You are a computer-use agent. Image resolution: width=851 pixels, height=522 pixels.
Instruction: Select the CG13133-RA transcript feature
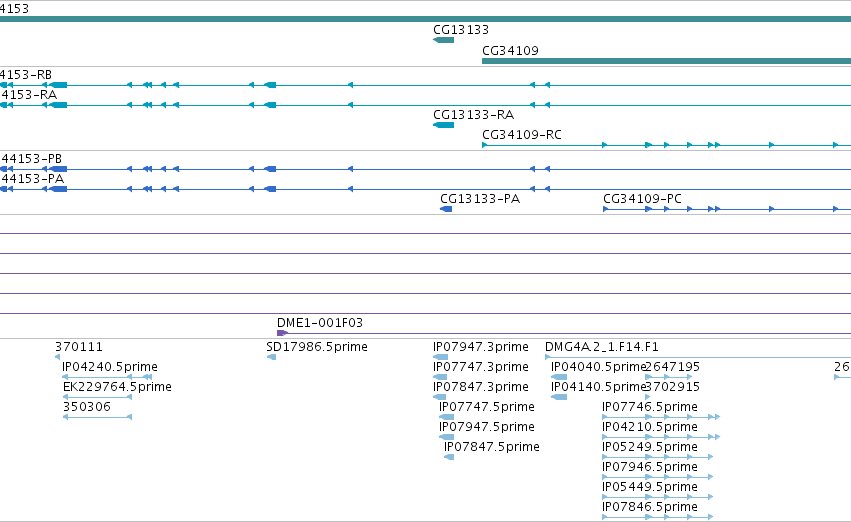(x=443, y=125)
